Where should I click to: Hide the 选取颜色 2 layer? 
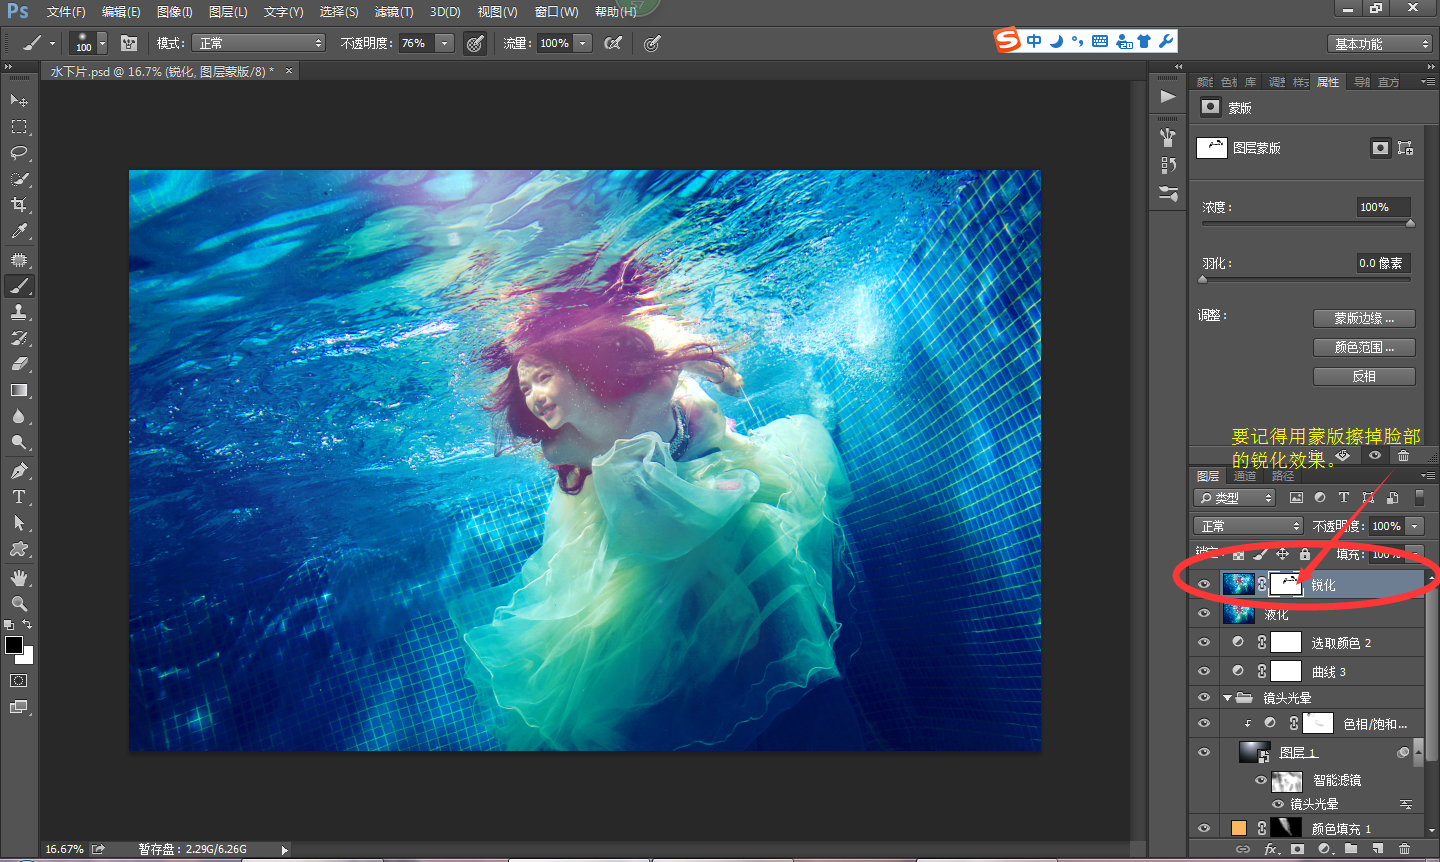click(x=1204, y=643)
